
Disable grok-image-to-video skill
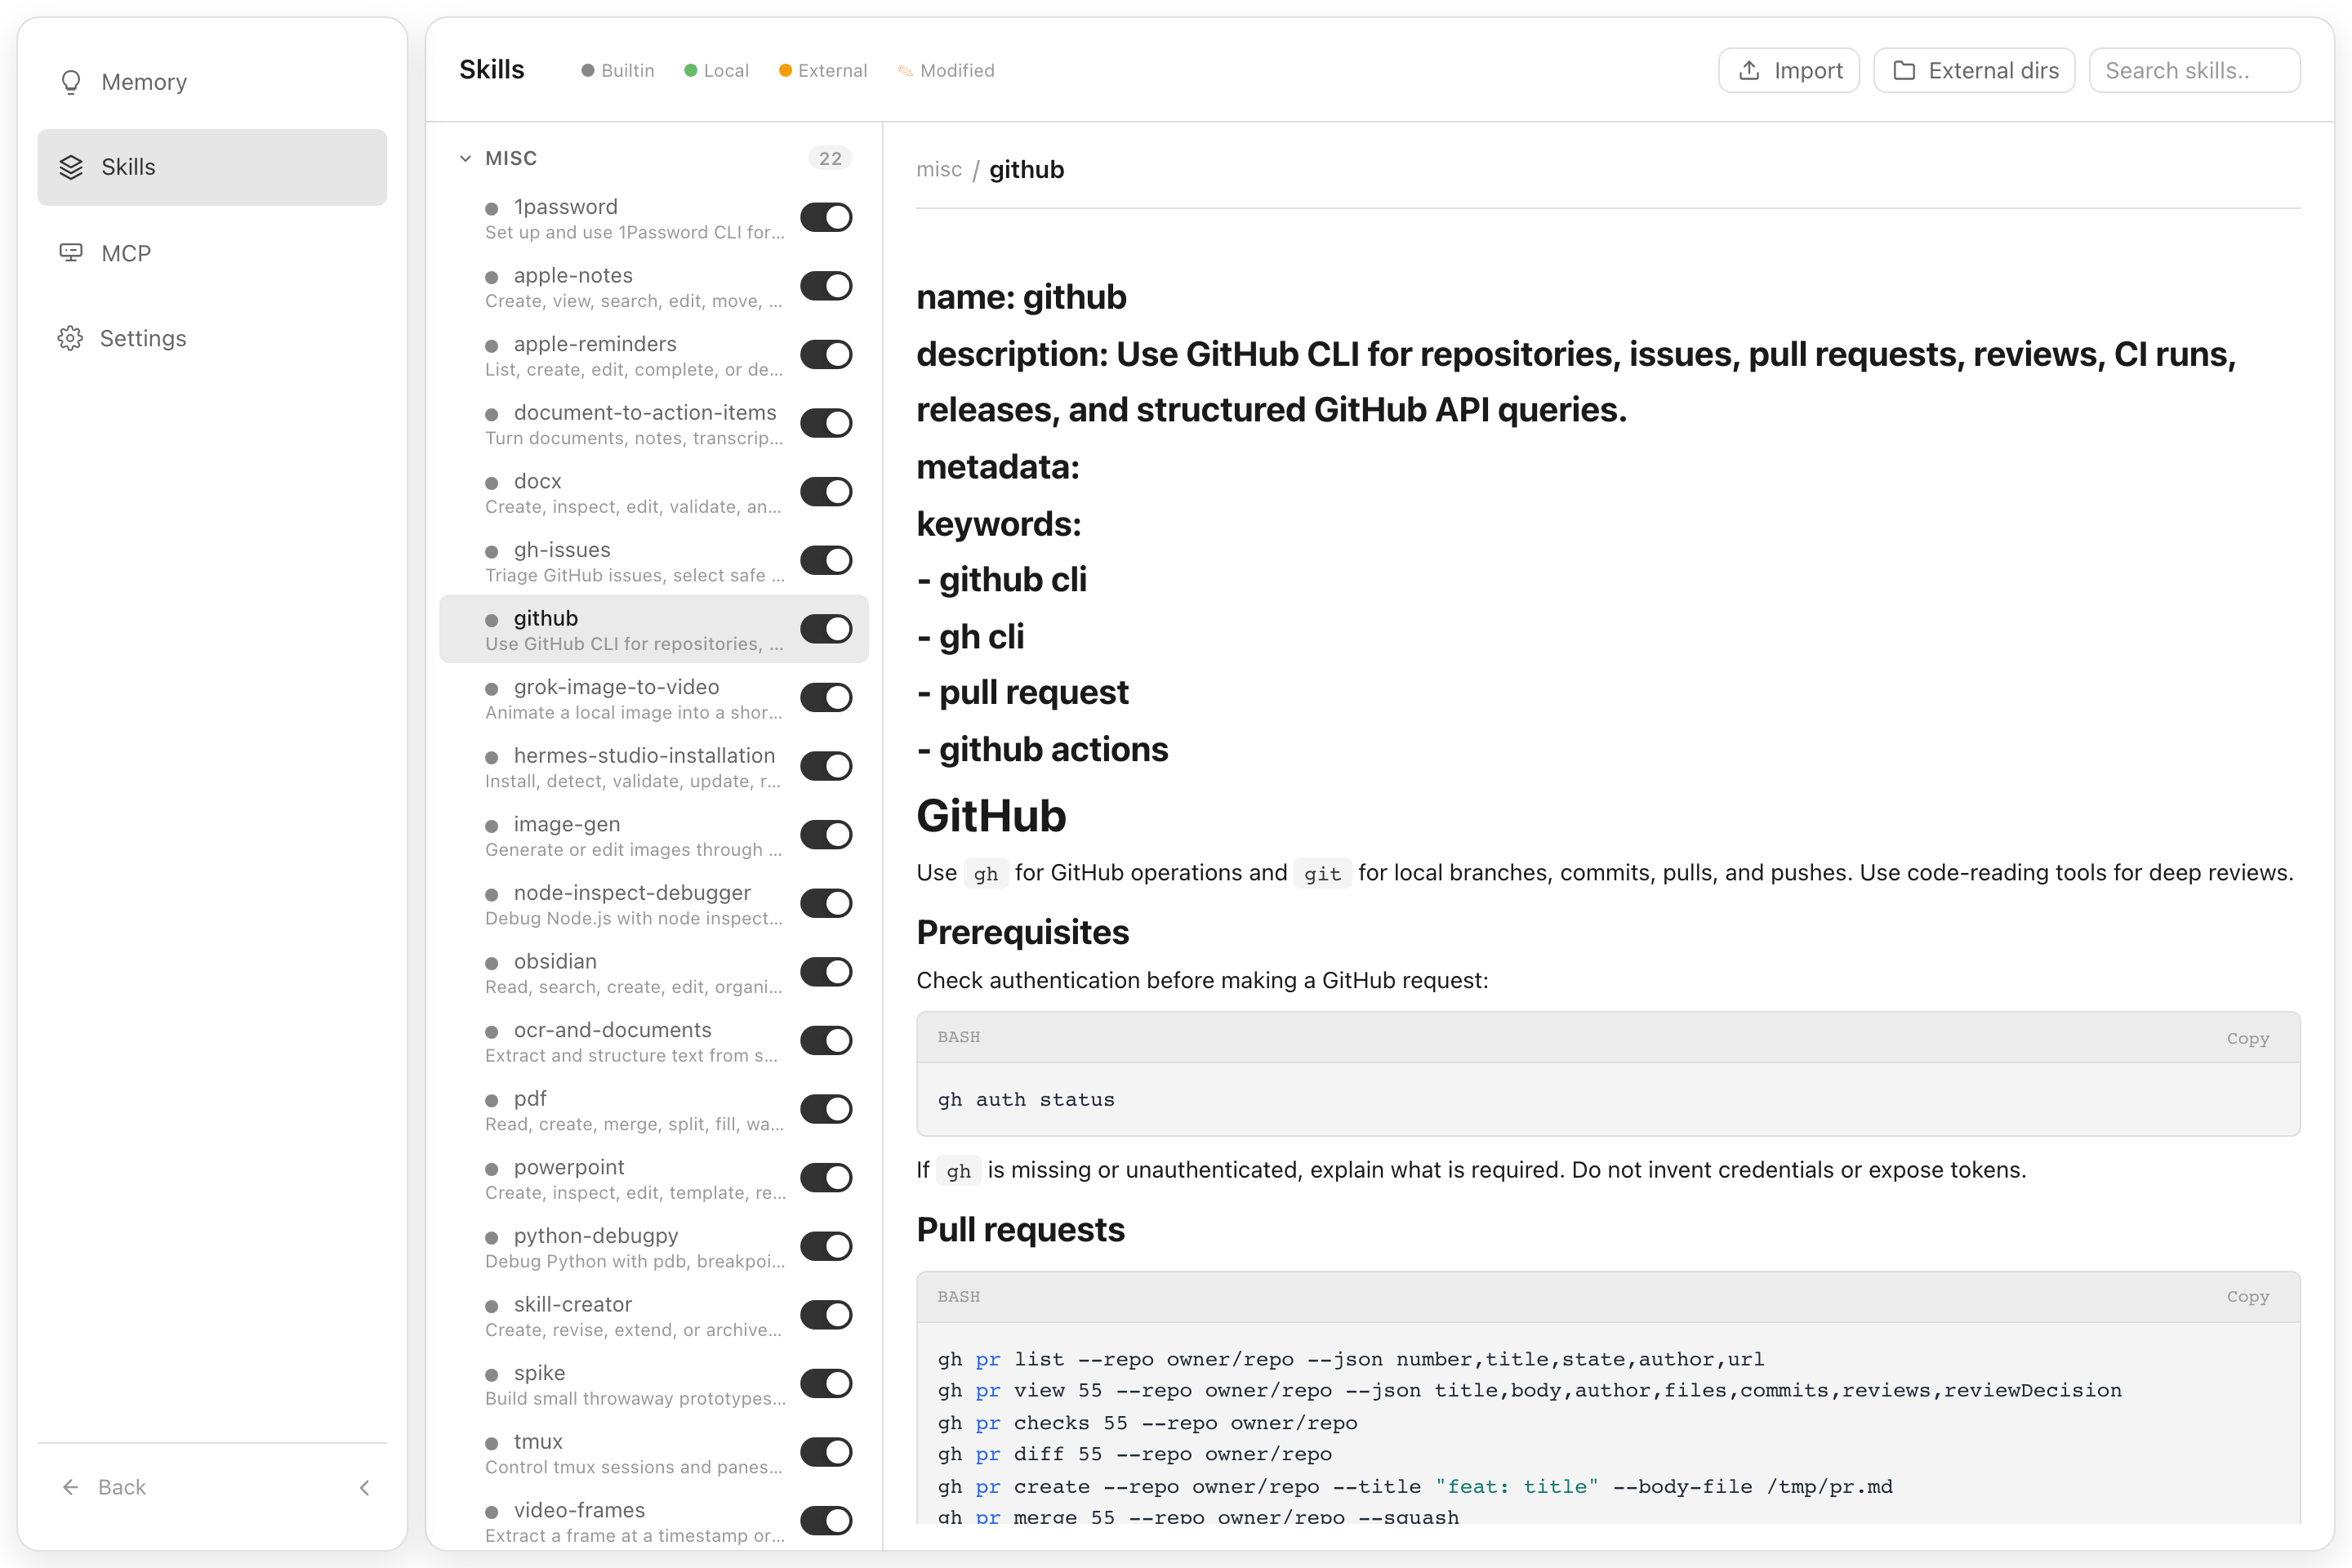point(826,697)
